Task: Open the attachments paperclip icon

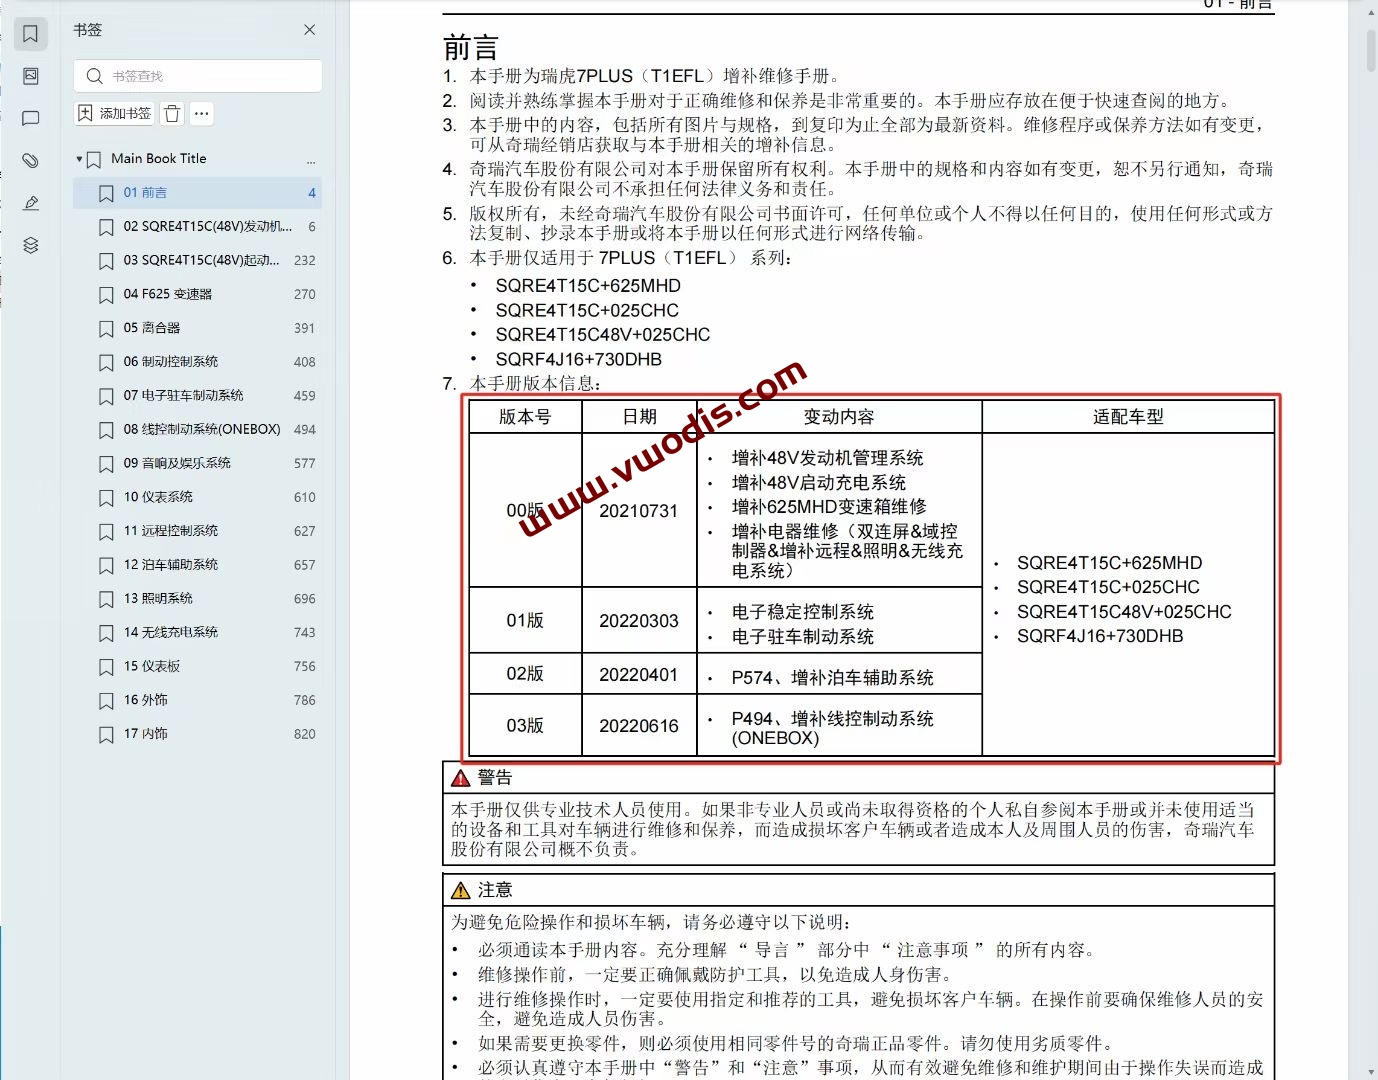Action: coord(31,160)
